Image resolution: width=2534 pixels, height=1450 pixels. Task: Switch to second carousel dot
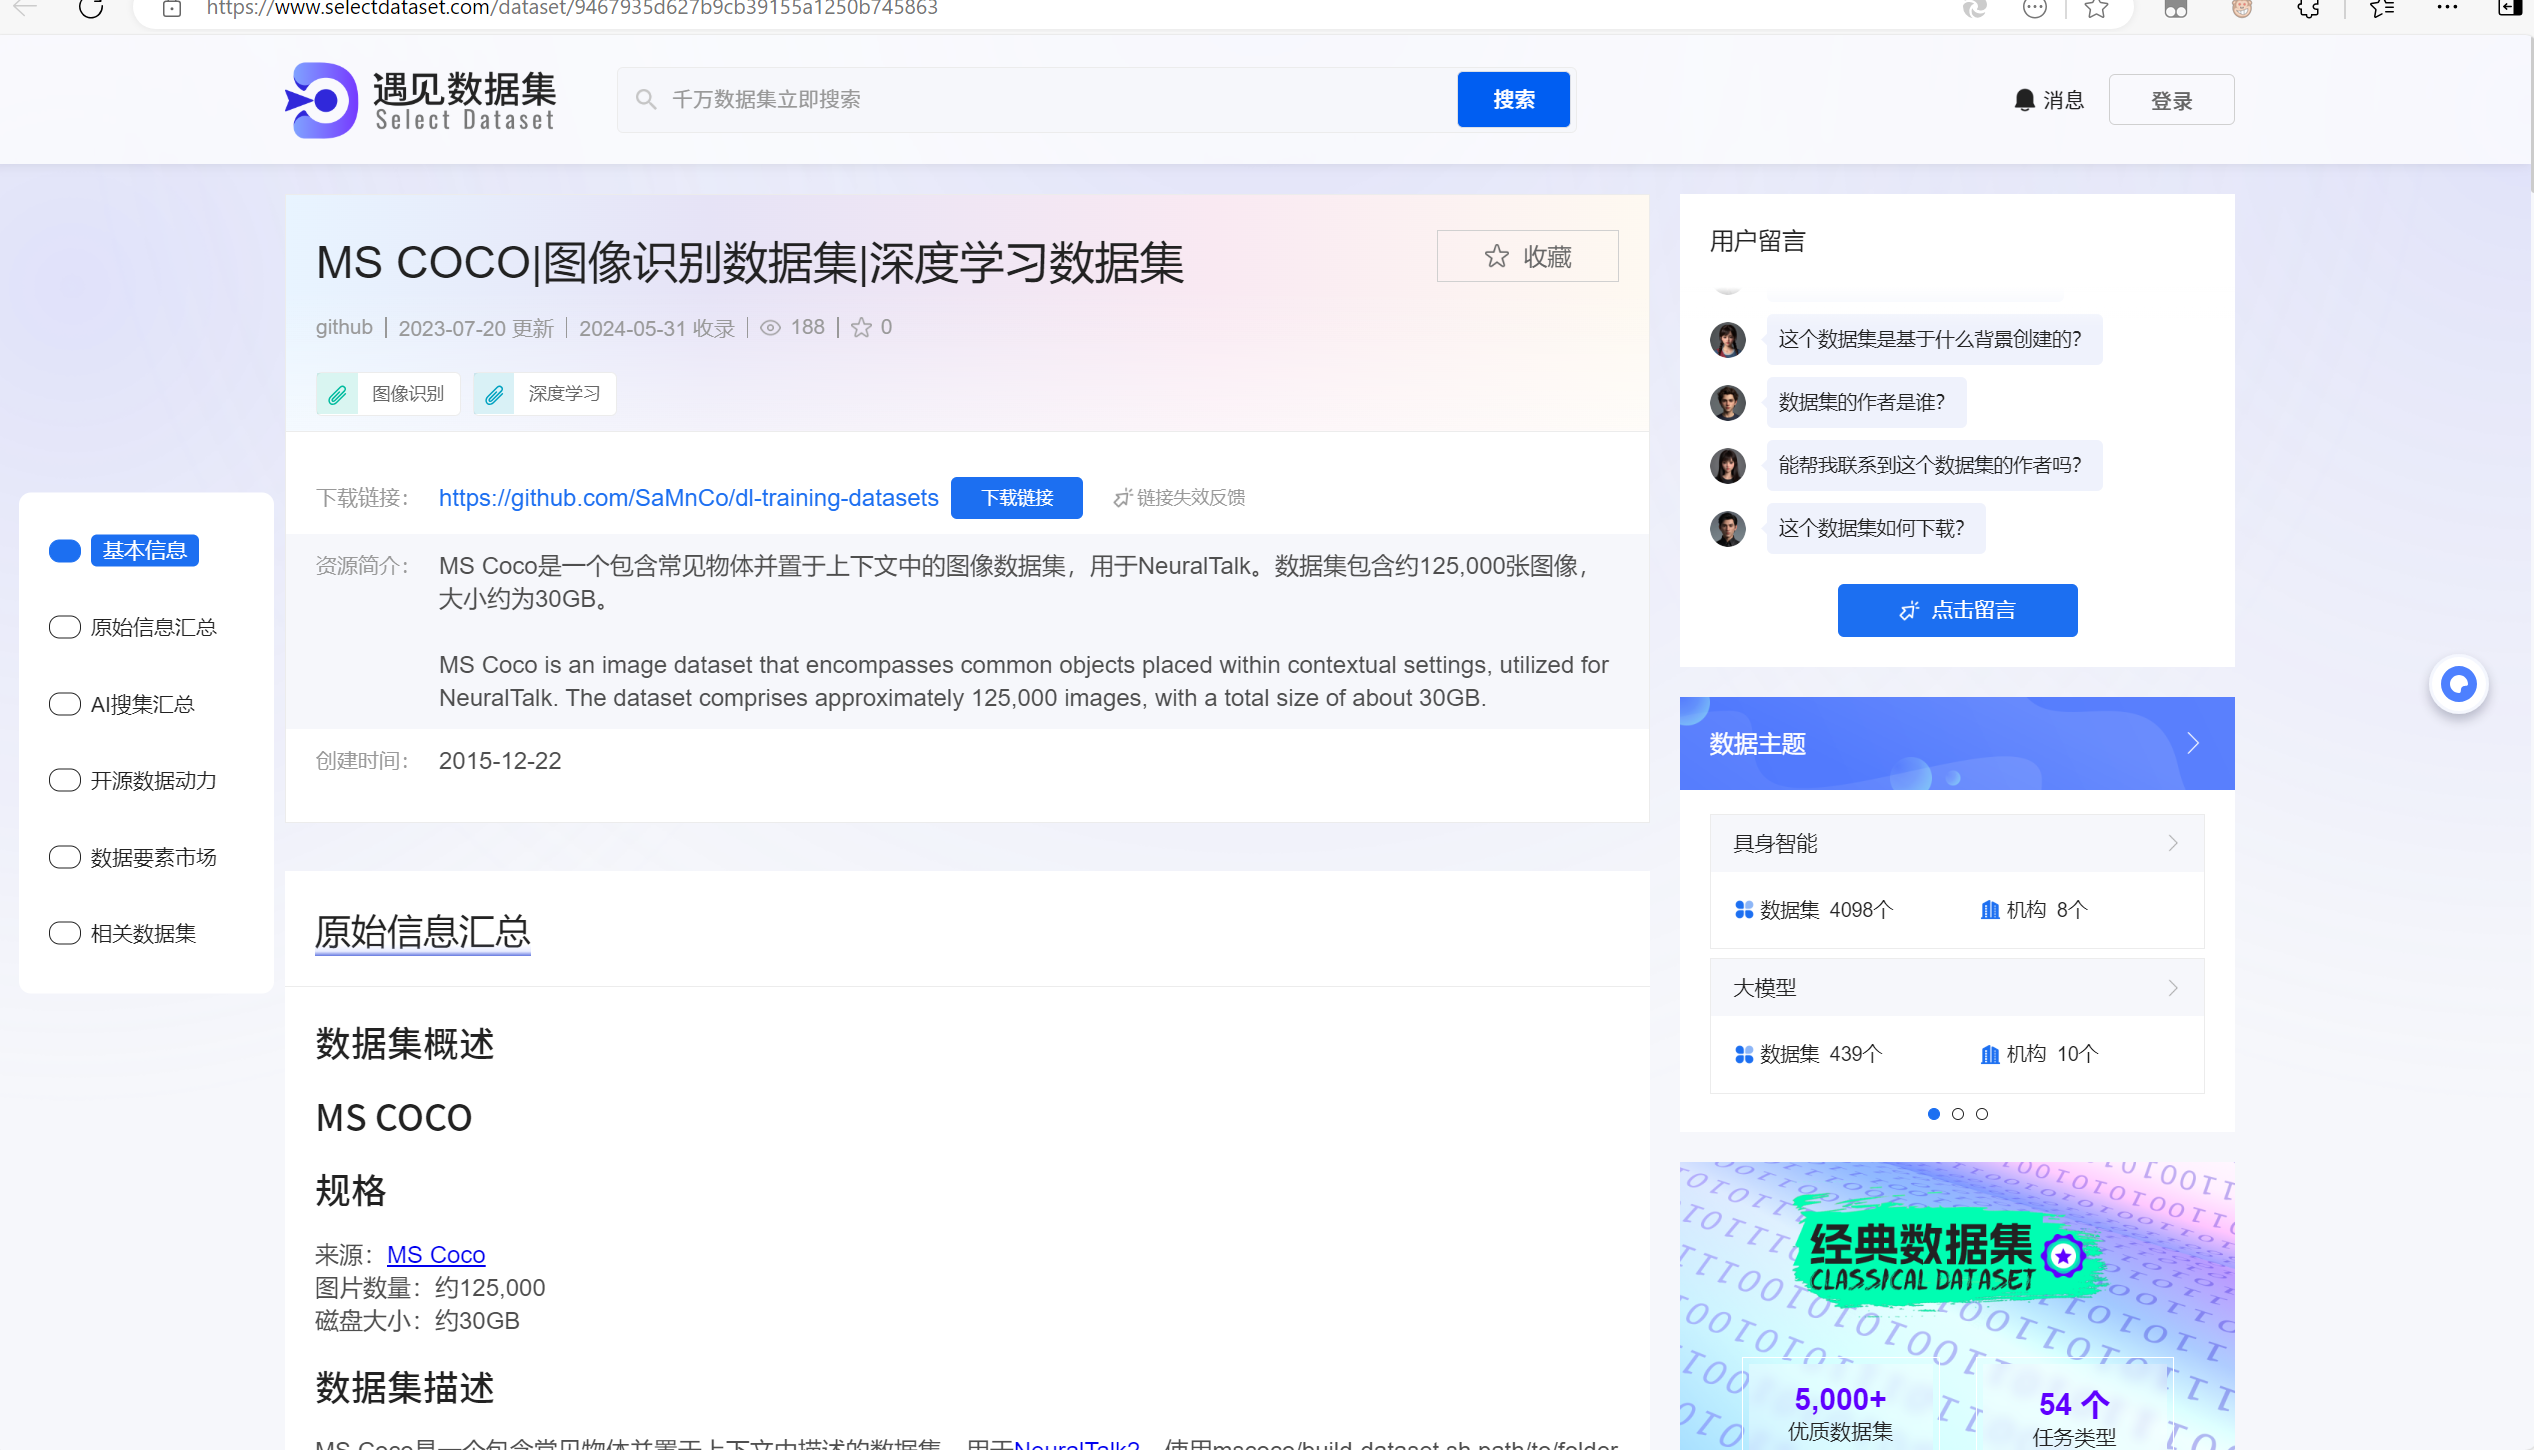1957,1114
